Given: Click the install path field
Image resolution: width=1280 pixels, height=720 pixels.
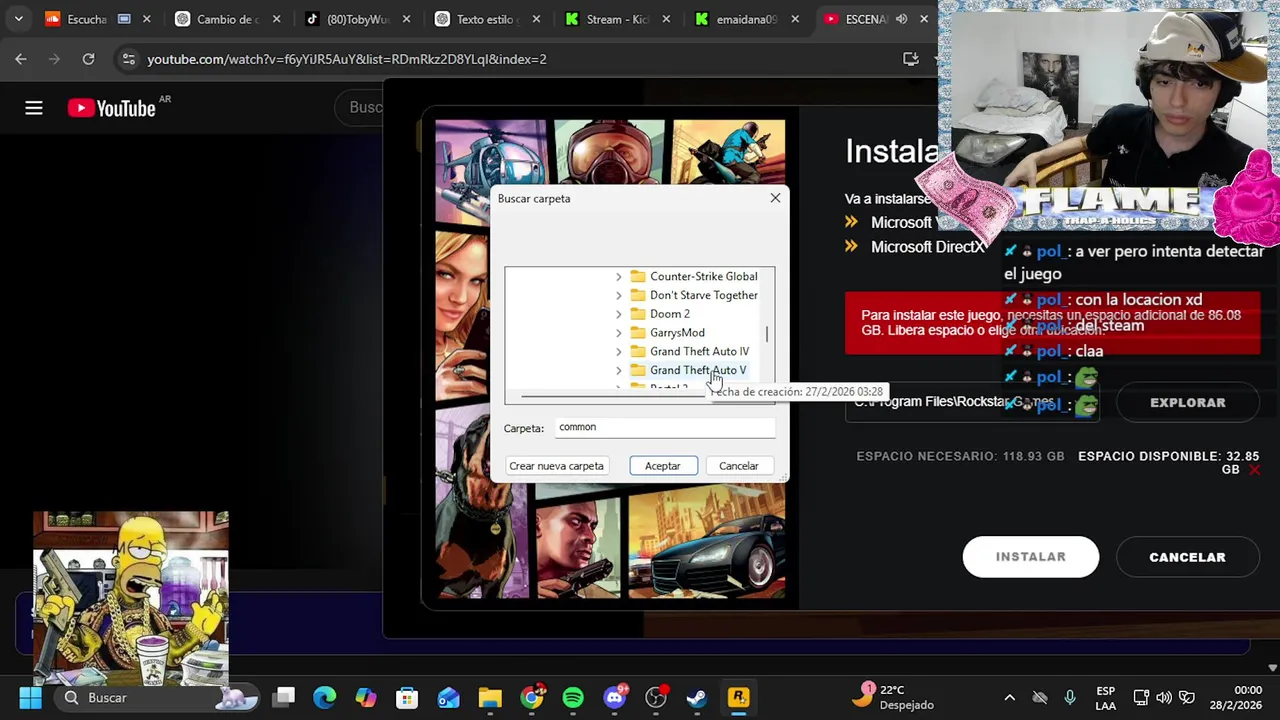Looking at the screenshot, I should tap(975, 402).
